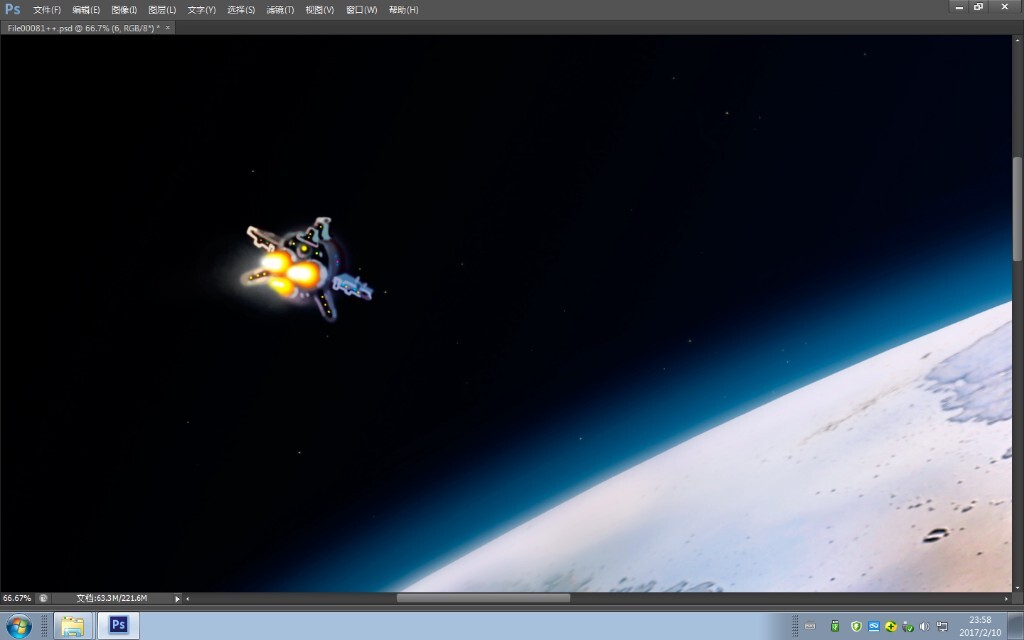Click the network connection tray icon

942,626
